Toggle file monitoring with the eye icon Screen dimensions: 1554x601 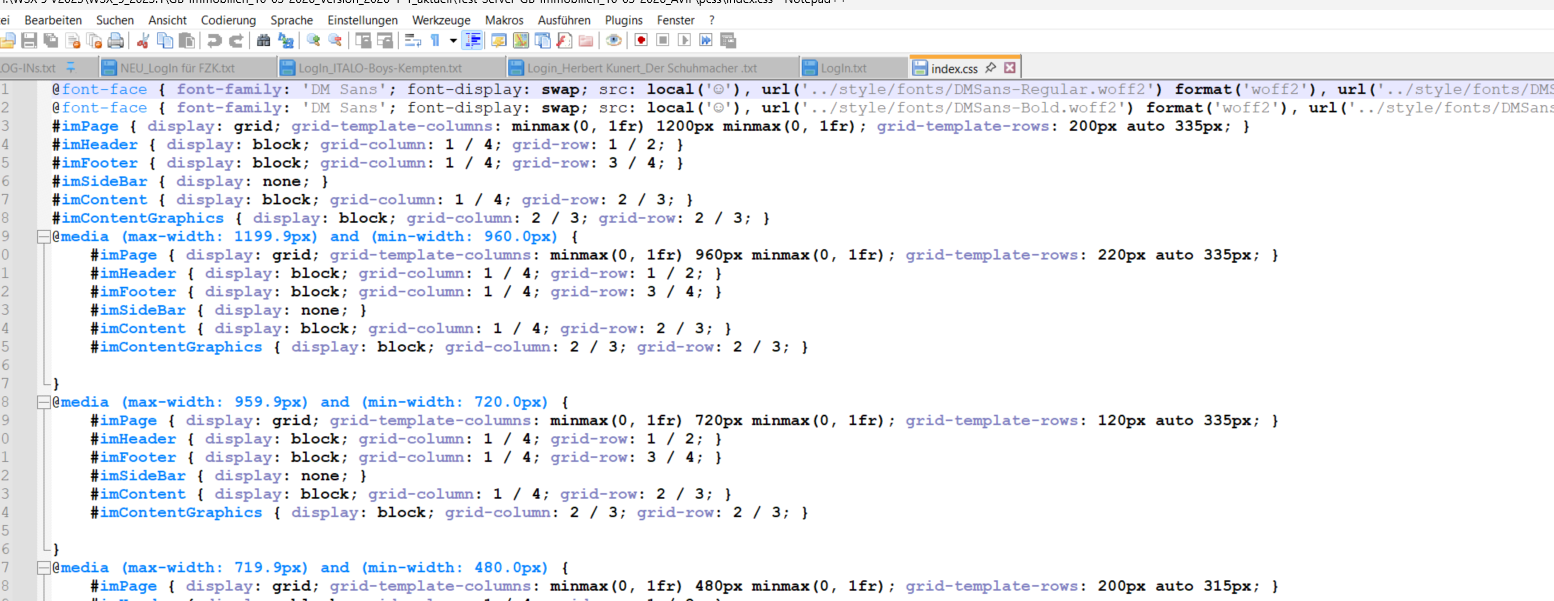[613, 41]
